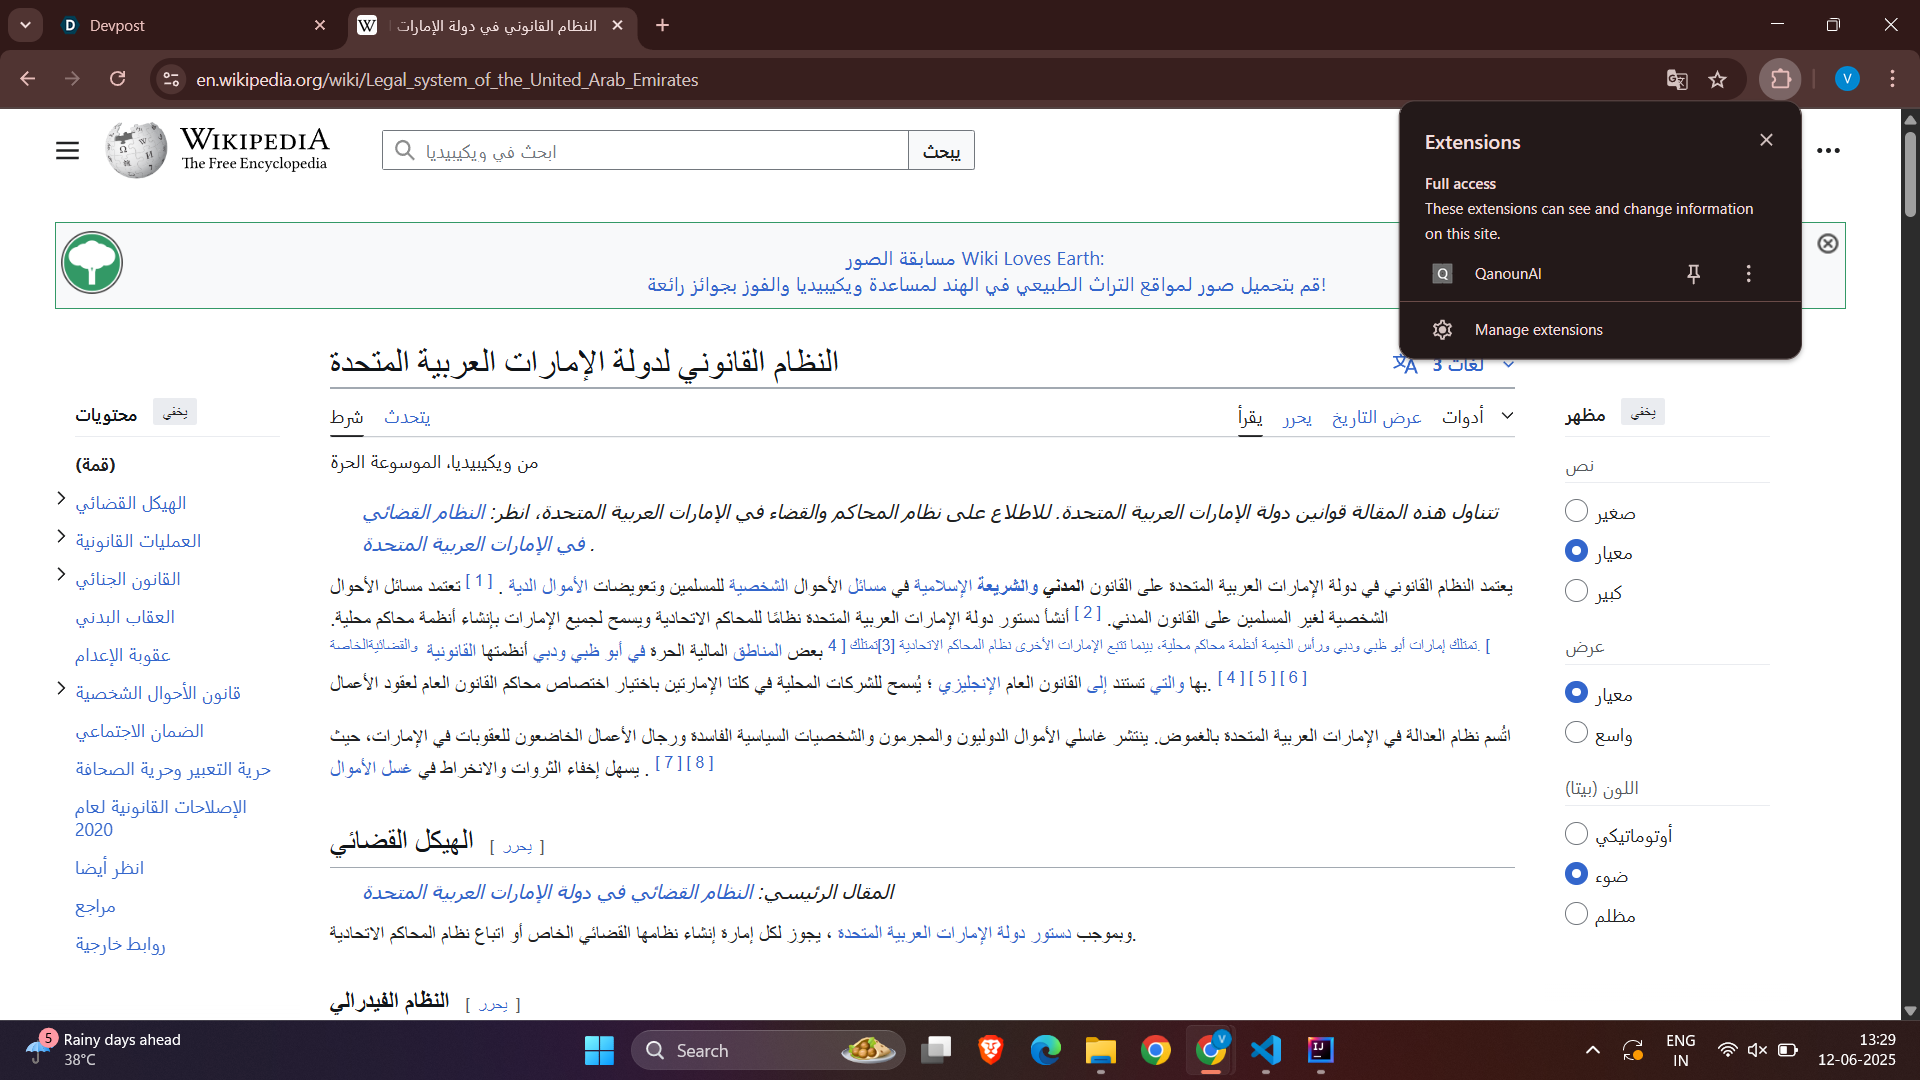Open Visual Studio Code from taskbar
Image resolution: width=1920 pixels, height=1080 pixels.
click(x=1265, y=1050)
